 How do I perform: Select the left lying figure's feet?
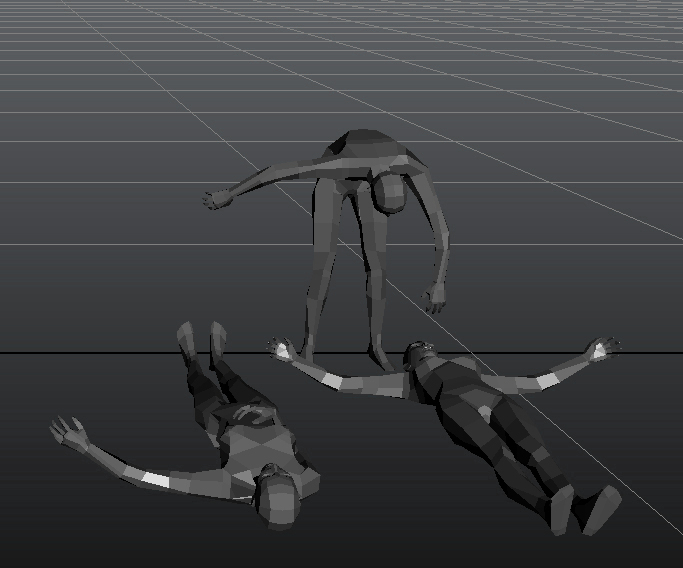[200, 337]
